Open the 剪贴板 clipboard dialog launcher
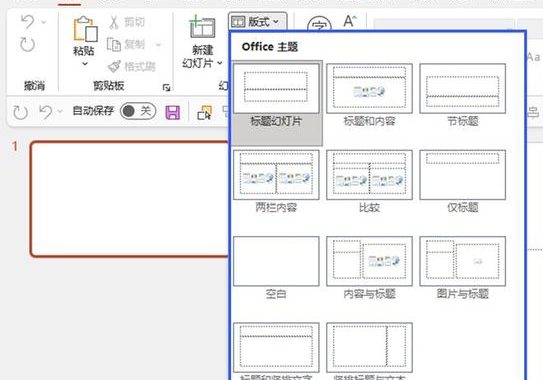Viewport: 543px width, 380px height. pos(167,87)
